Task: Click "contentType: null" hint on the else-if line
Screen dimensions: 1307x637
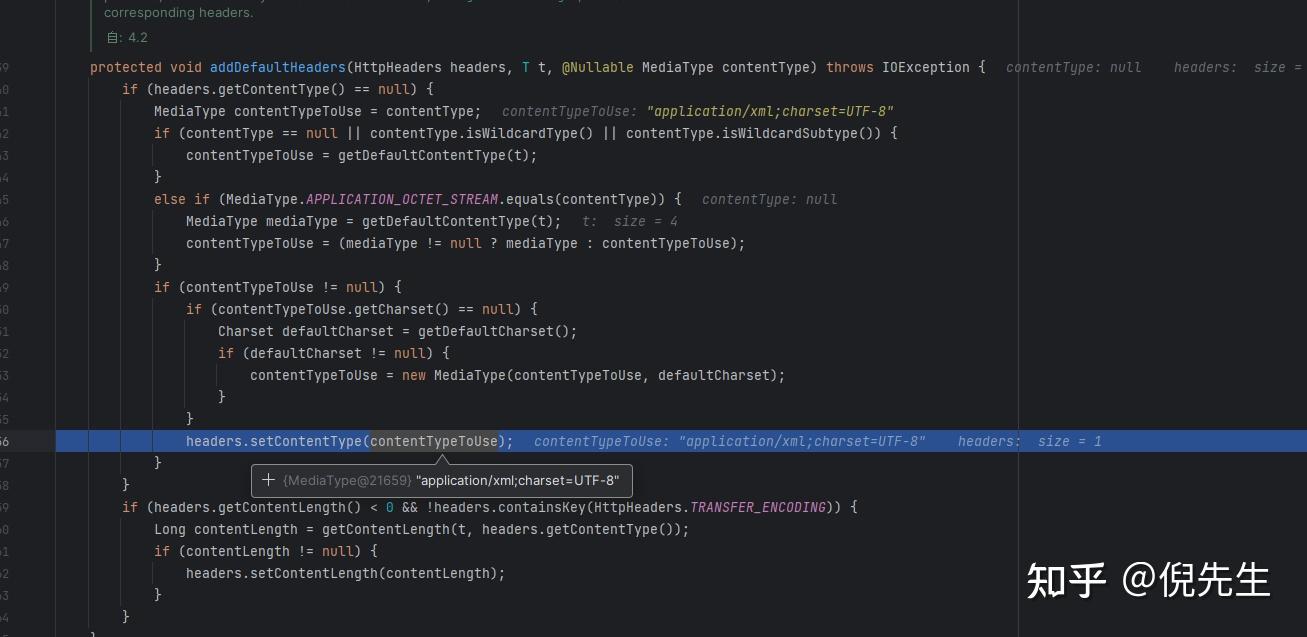Action: pyautogui.click(x=770, y=199)
